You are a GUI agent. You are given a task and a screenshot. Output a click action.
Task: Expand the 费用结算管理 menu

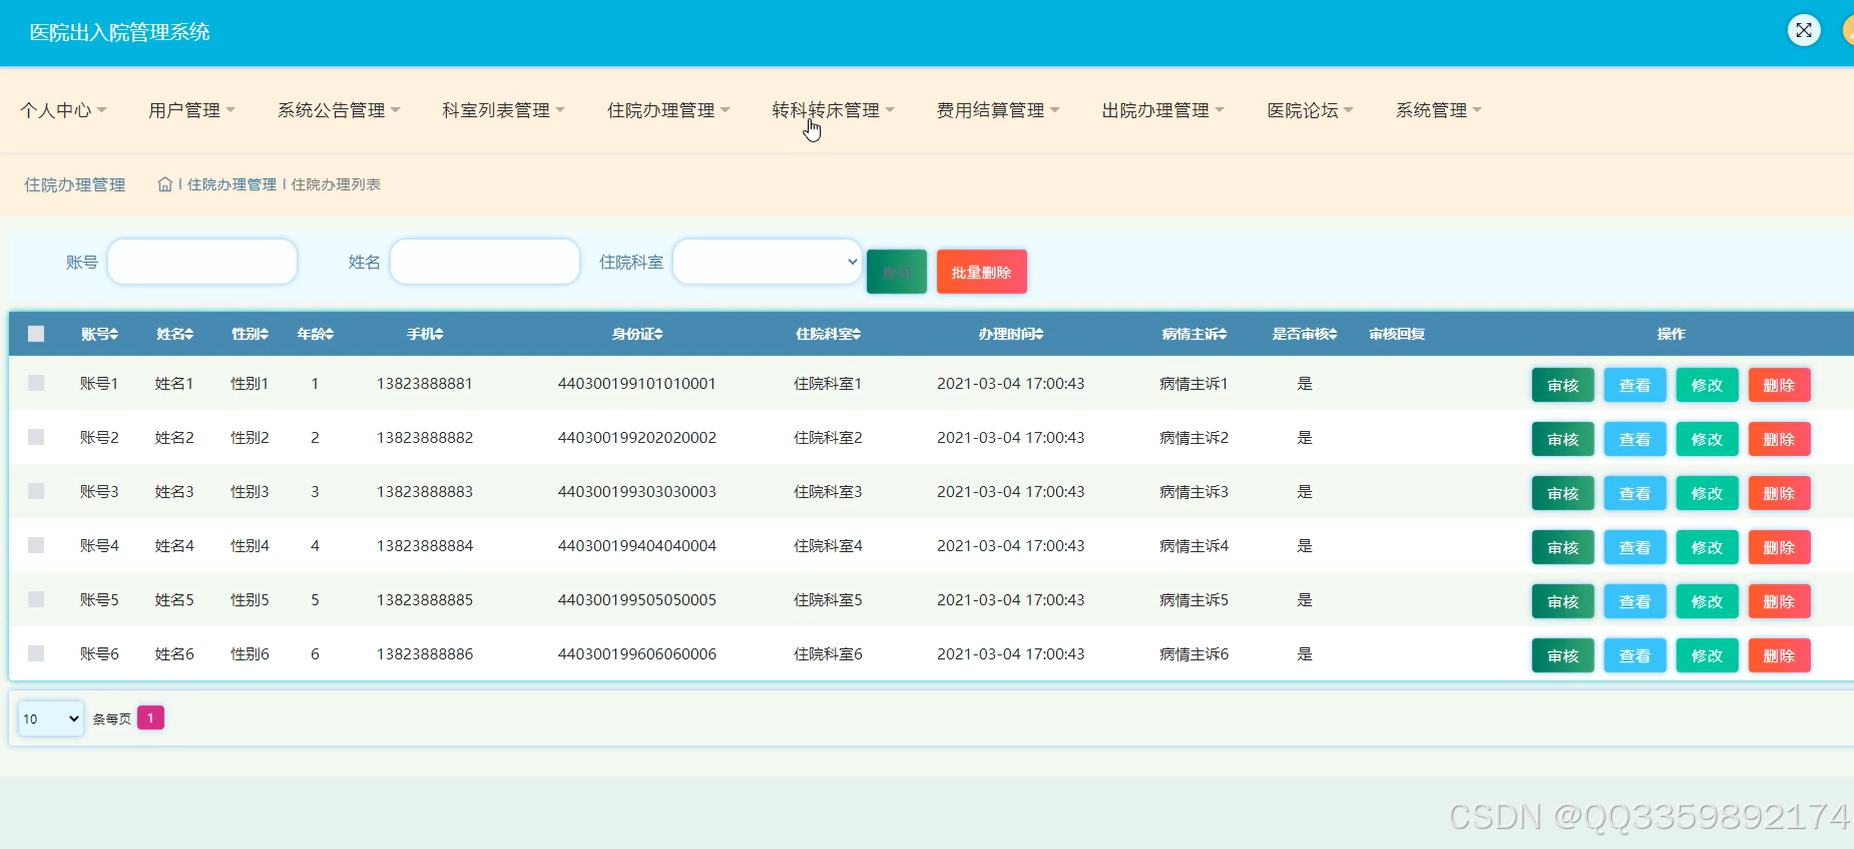(998, 110)
